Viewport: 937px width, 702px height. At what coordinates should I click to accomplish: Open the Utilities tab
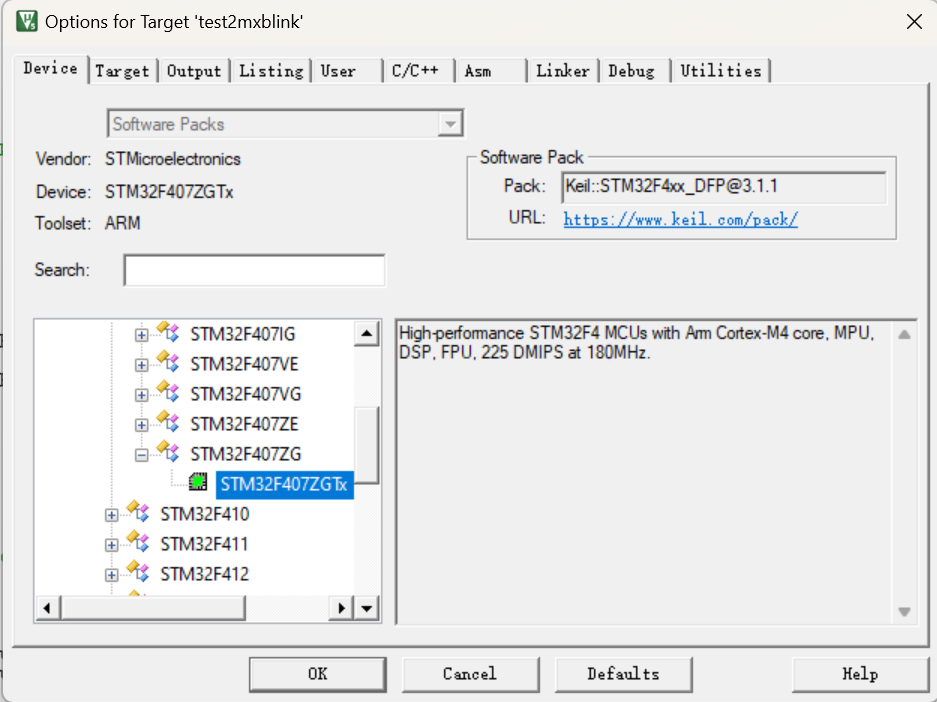[x=721, y=71]
